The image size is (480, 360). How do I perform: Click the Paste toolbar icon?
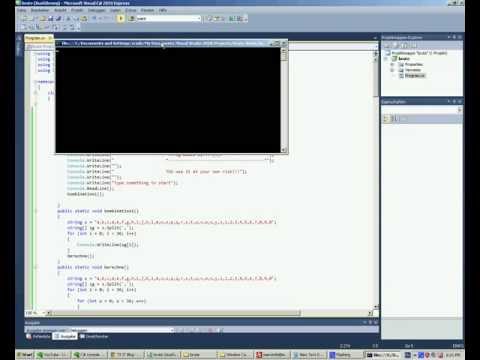84,19
